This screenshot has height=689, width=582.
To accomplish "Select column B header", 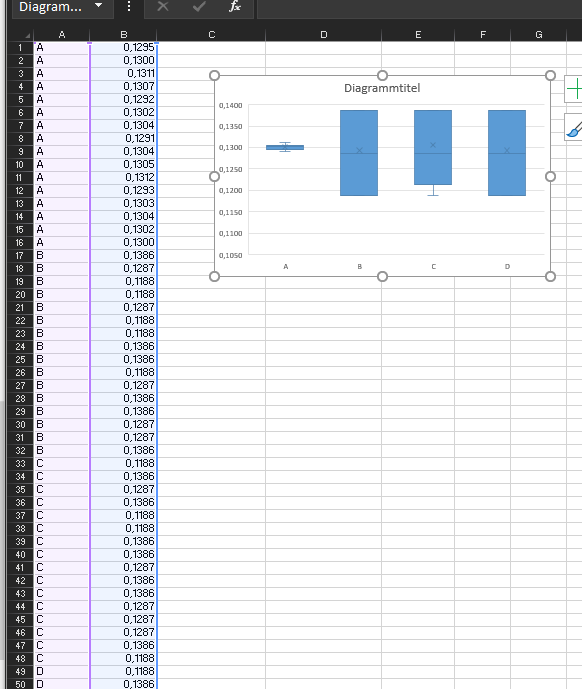I will (124, 35).
